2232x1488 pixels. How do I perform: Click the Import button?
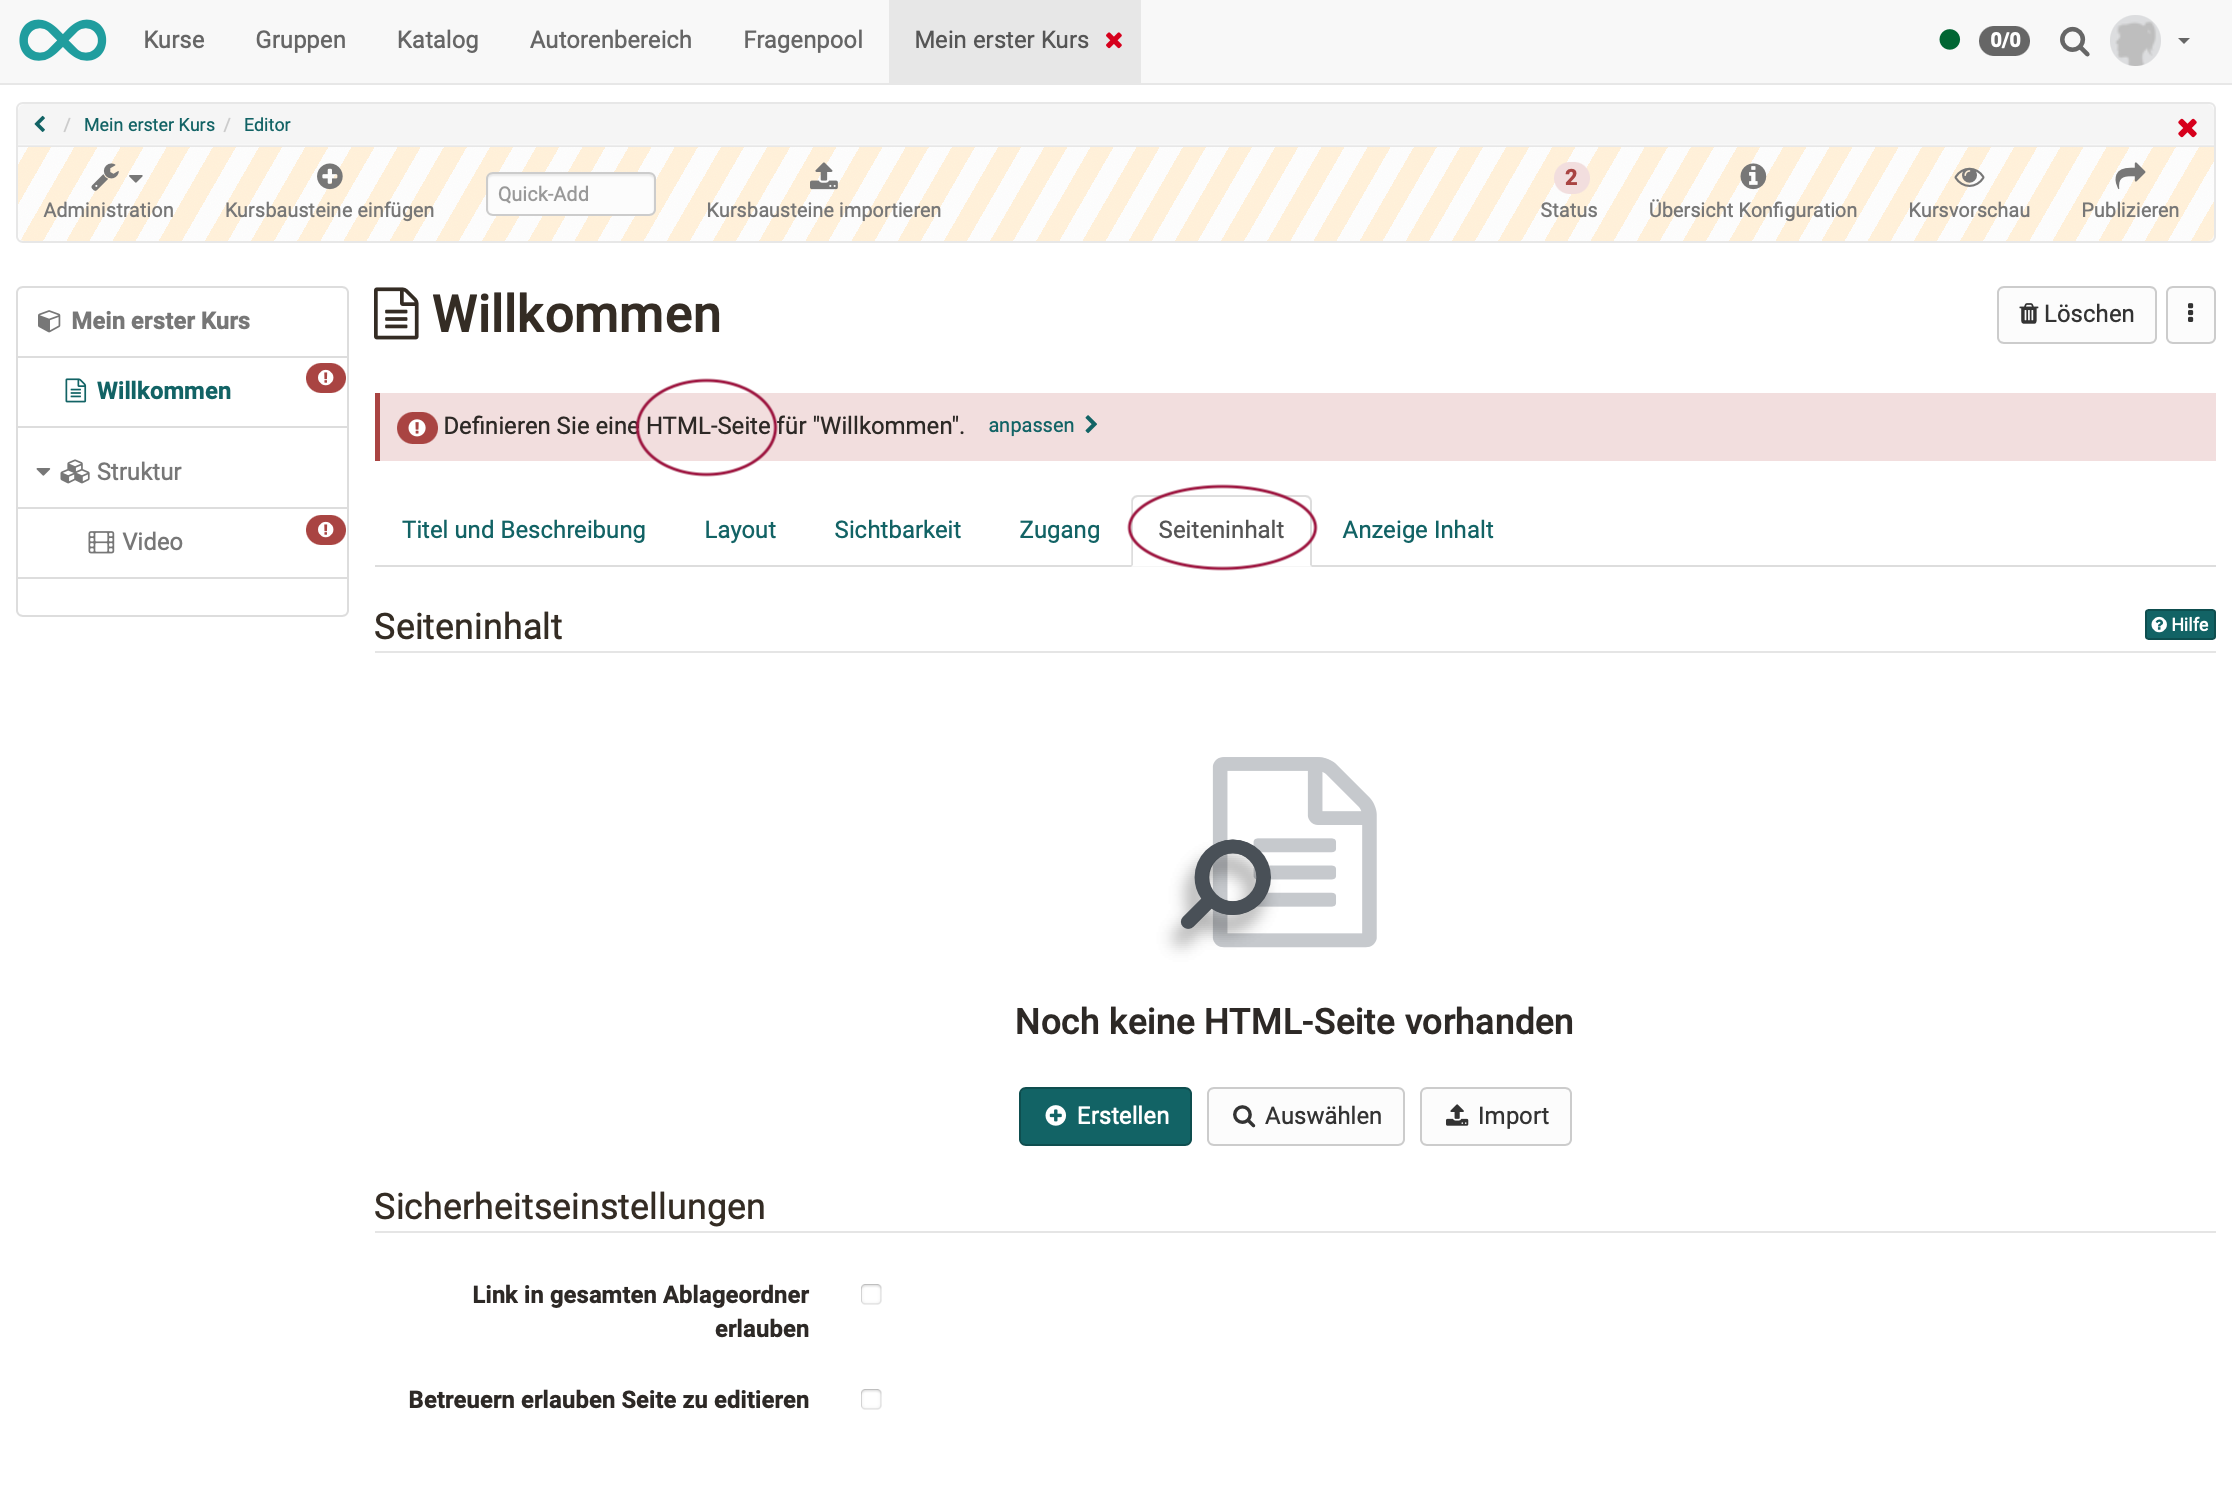click(x=1495, y=1116)
